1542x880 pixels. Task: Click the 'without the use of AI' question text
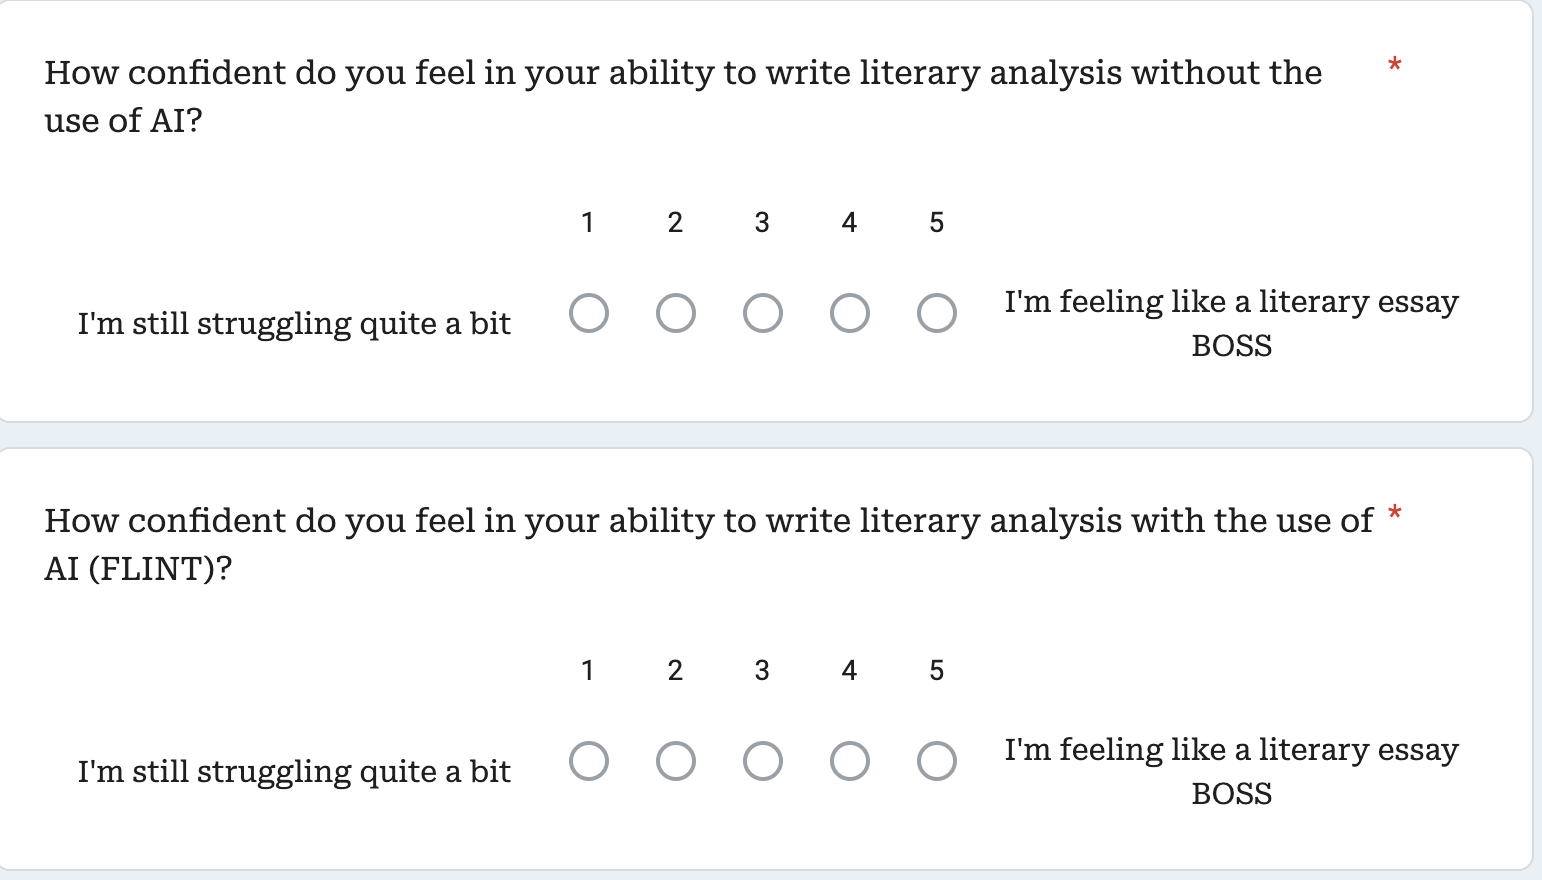pyautogui.click(x=683, y=74)
